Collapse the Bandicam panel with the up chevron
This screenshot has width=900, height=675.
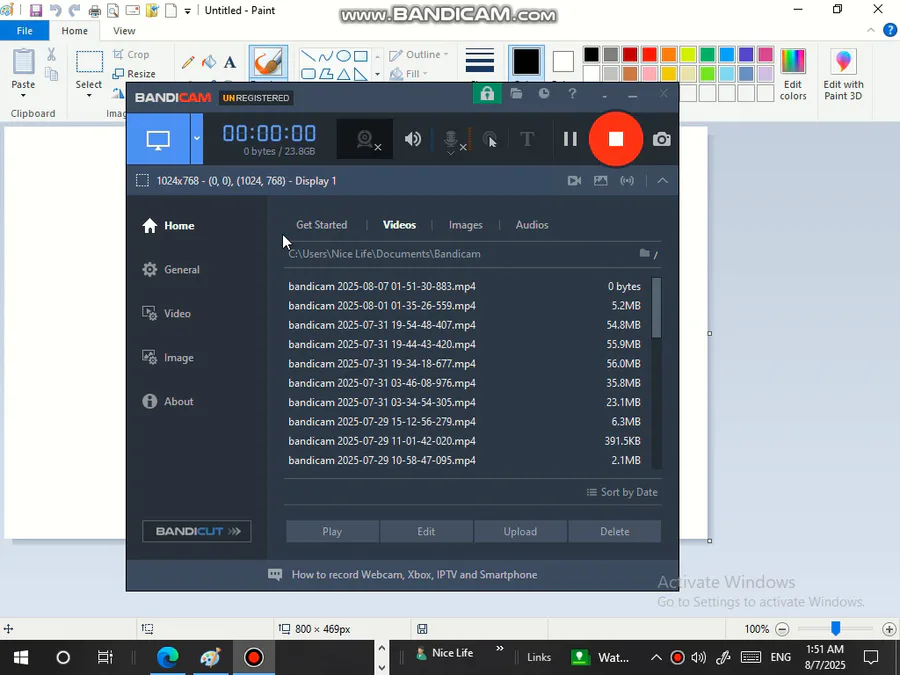coord(662,181)
